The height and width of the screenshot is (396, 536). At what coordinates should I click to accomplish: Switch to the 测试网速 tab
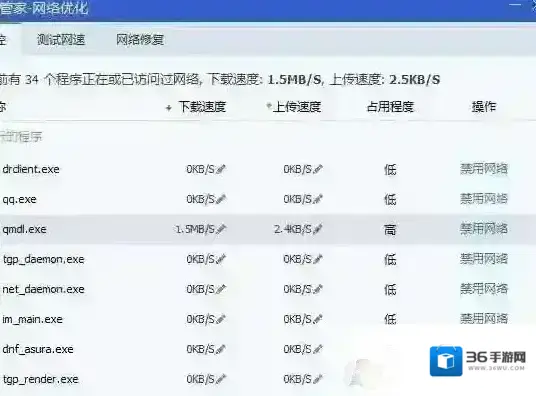click(61, 40)
